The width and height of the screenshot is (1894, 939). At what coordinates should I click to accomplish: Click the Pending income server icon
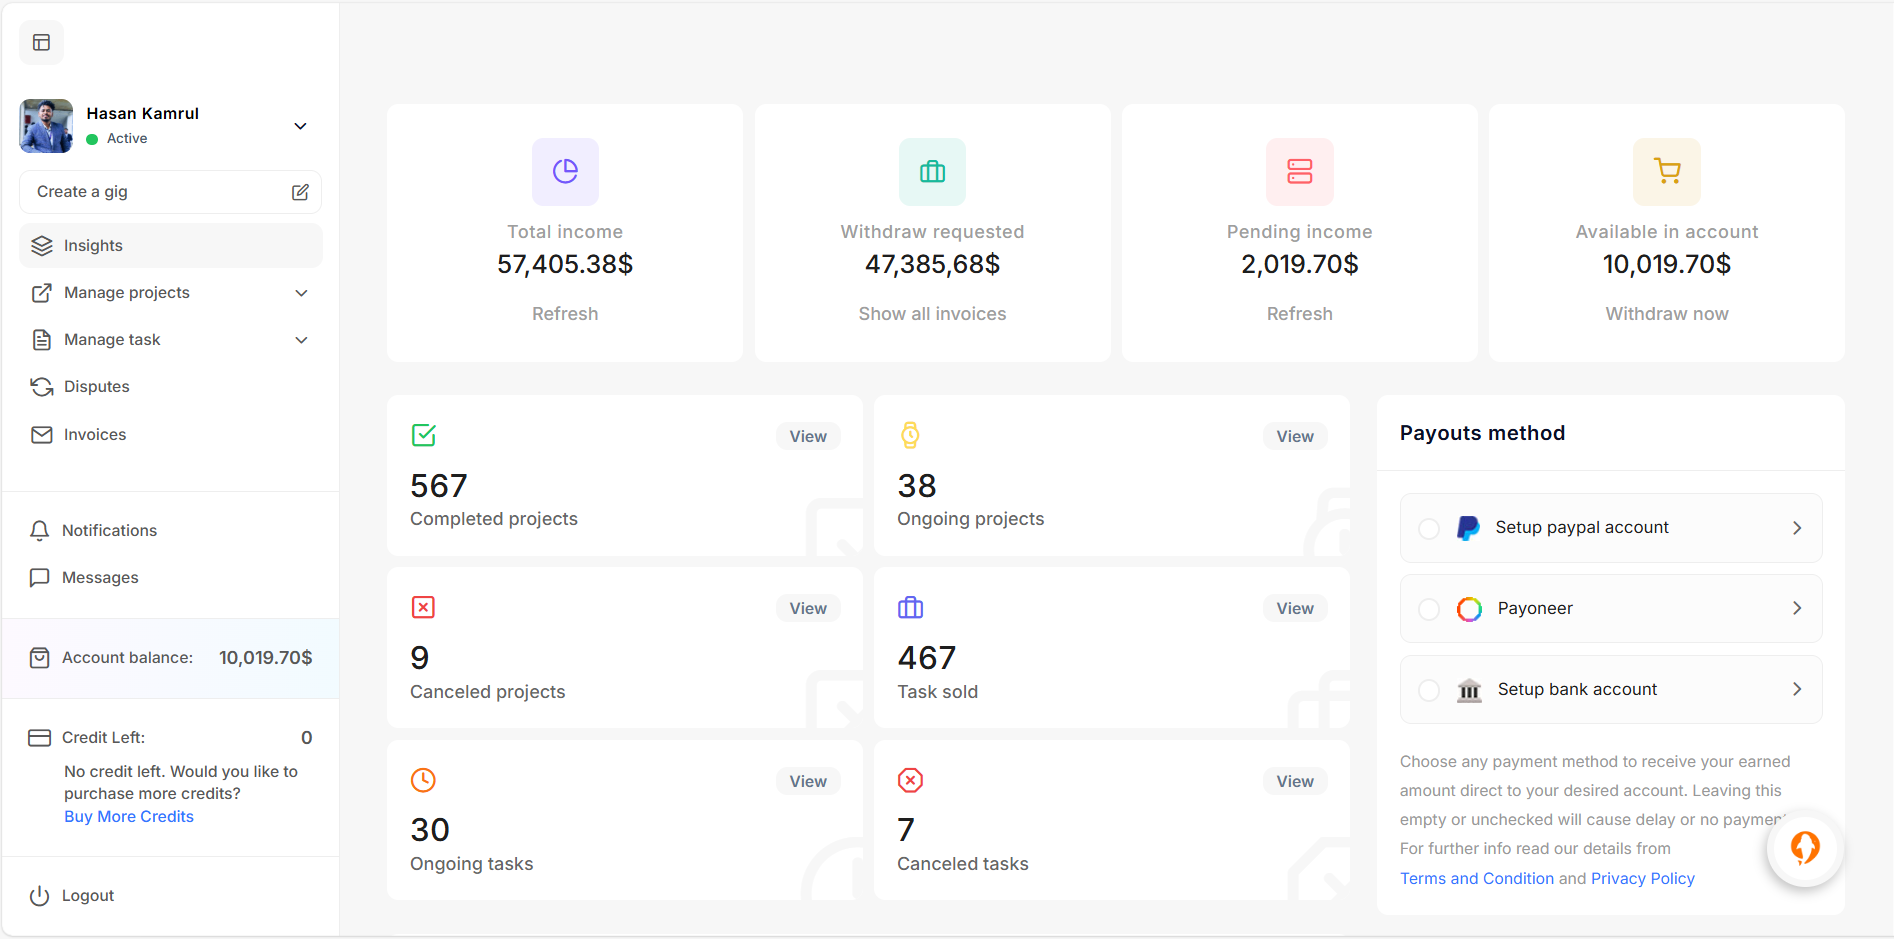point(1299,172)
